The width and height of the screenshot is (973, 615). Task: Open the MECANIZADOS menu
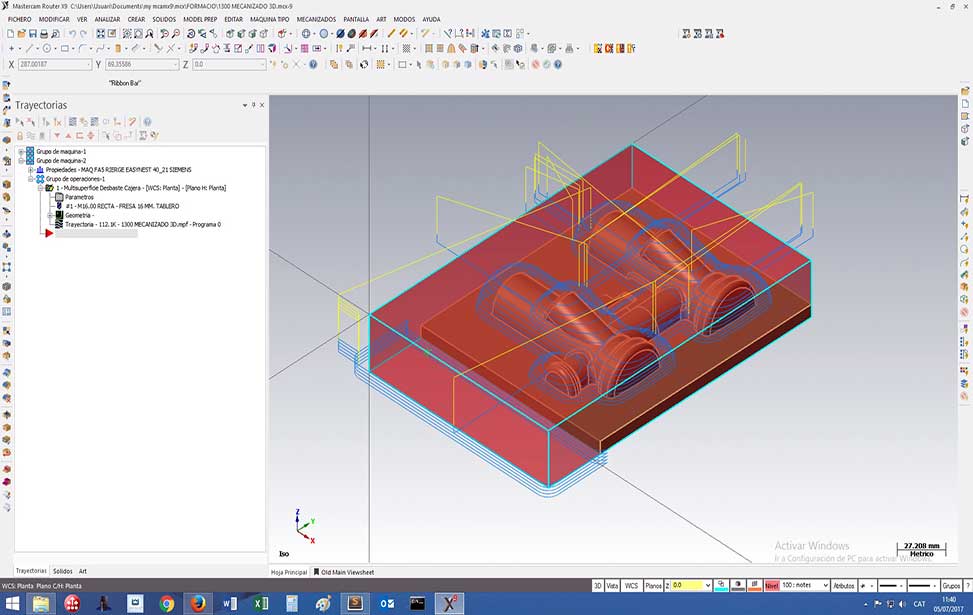(x=316, y=19)
